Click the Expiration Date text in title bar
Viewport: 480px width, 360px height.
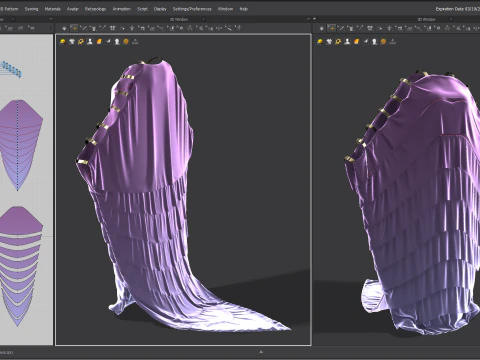[x=458, y=9]
